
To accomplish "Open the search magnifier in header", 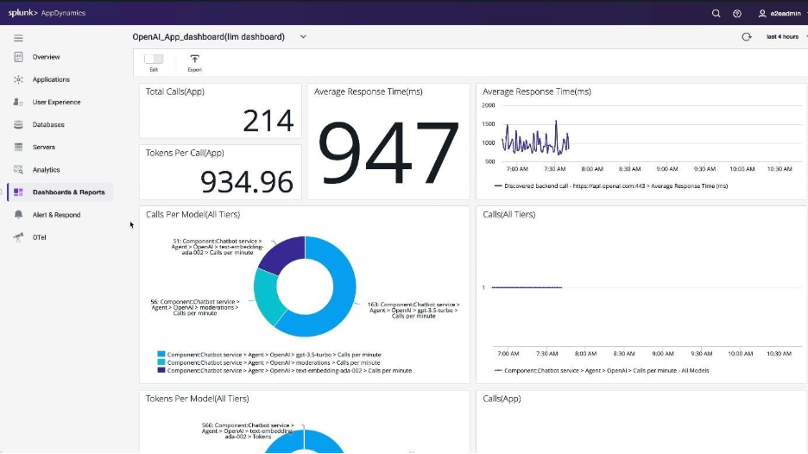I will pos(716,13).
